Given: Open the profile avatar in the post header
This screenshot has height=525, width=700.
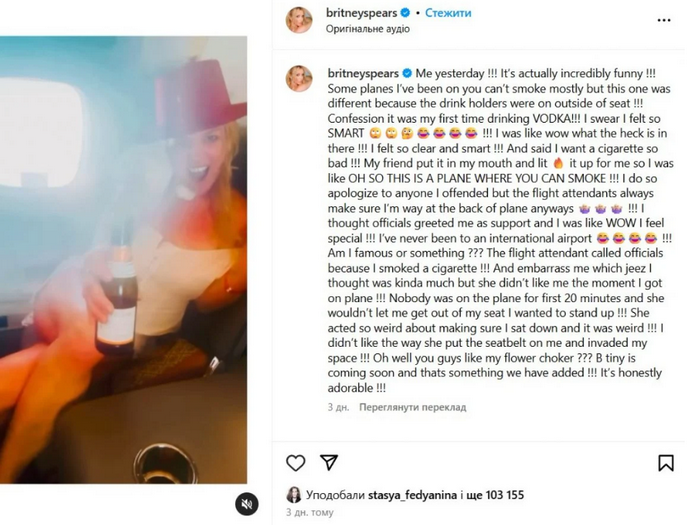Looking at the screenshot, I should [299, 20].
